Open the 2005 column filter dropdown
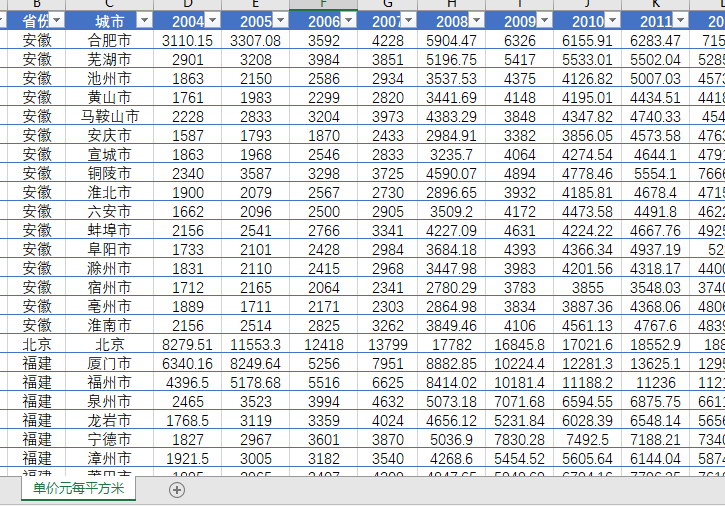Screen dimensions: 725x506 [x=280, y=20]
